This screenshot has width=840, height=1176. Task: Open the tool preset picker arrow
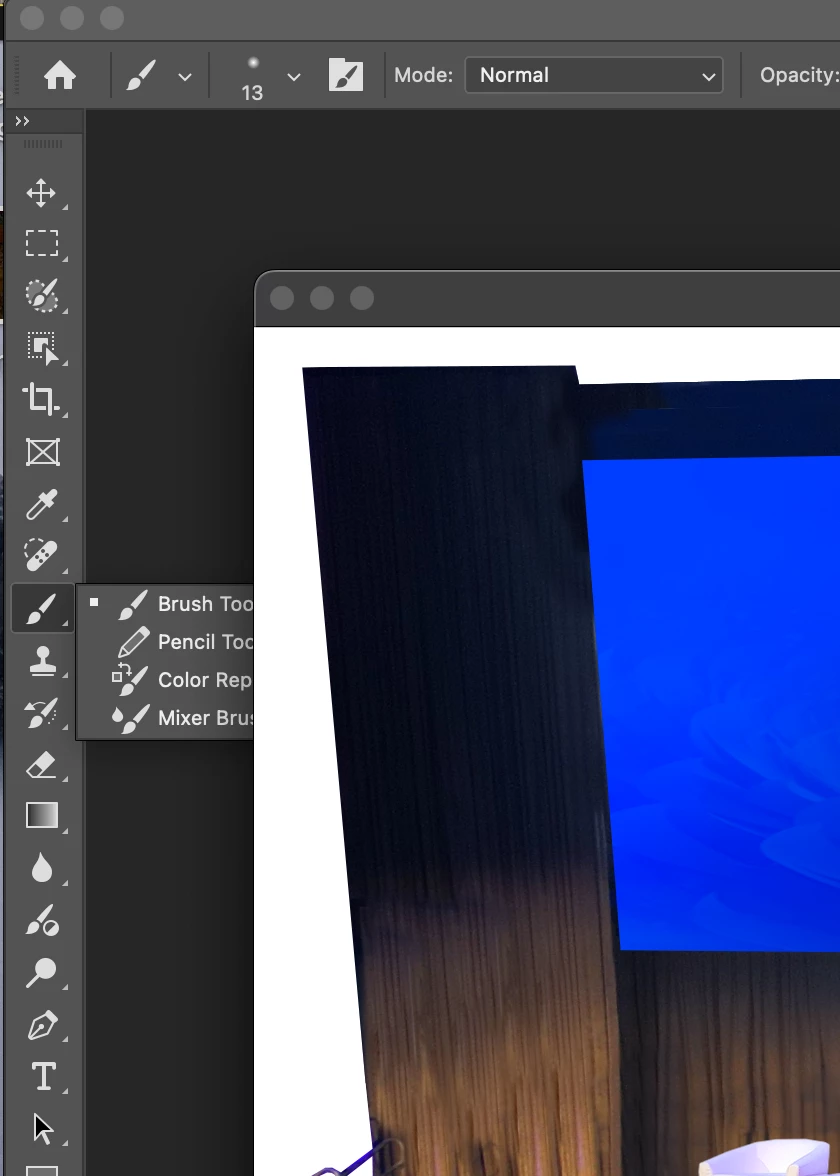pyautogui.click(x=184, y=76)
